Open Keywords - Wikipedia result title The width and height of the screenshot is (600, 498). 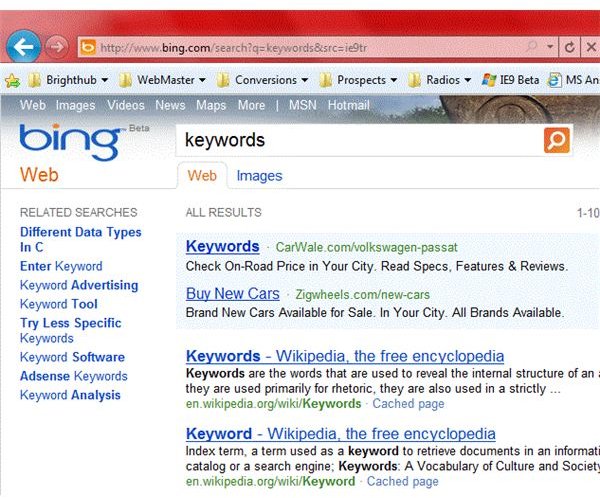(345, 356)
